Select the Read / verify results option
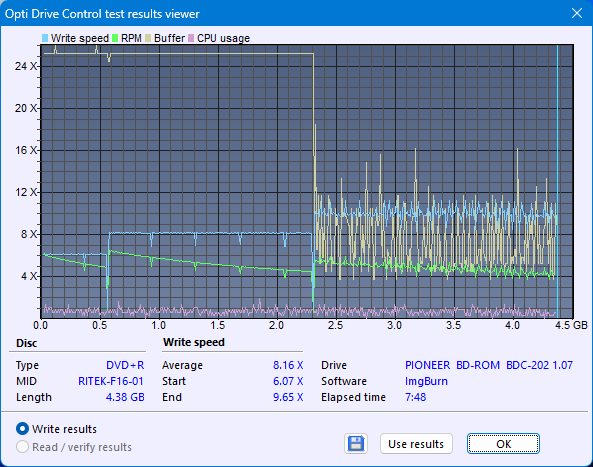The height and width of the screenshot is (467, 593). (22, 447)
